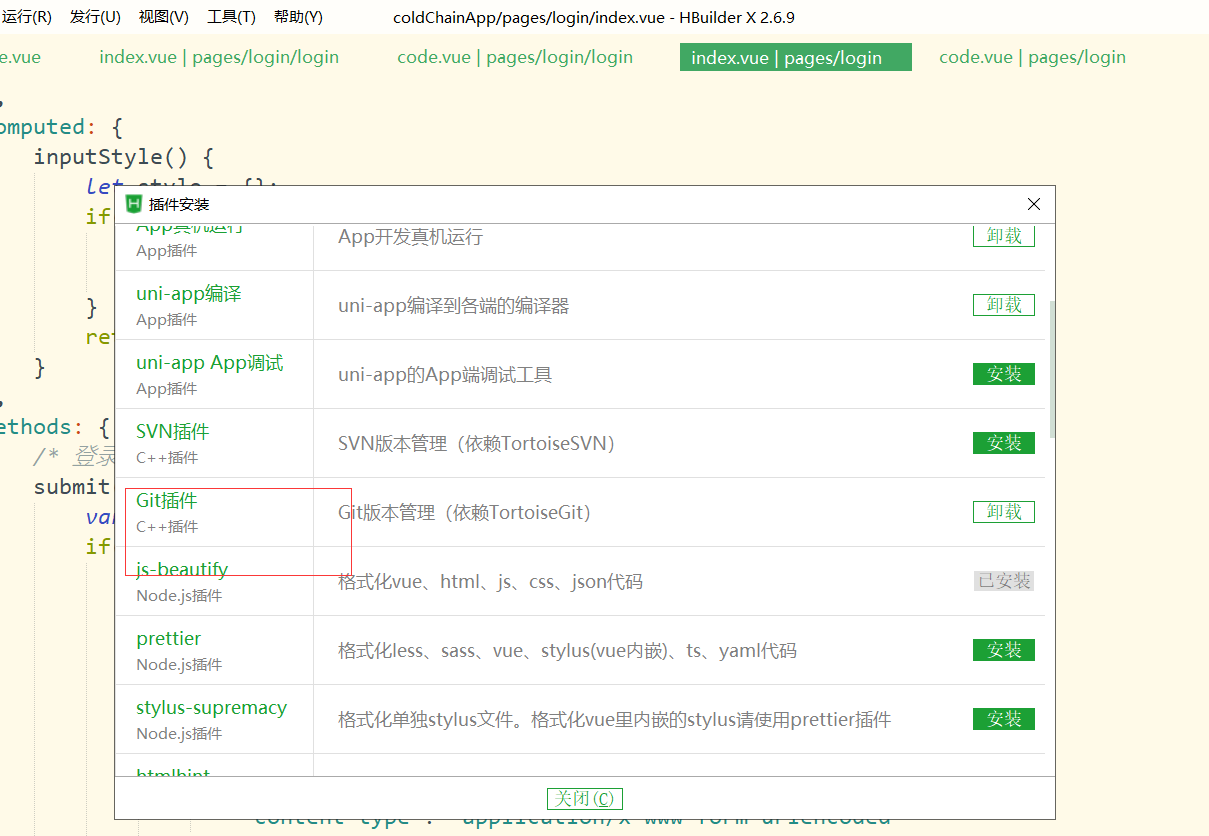Click stylus-supremacy description text
1209x836 pixels.
tap(614, 720)
